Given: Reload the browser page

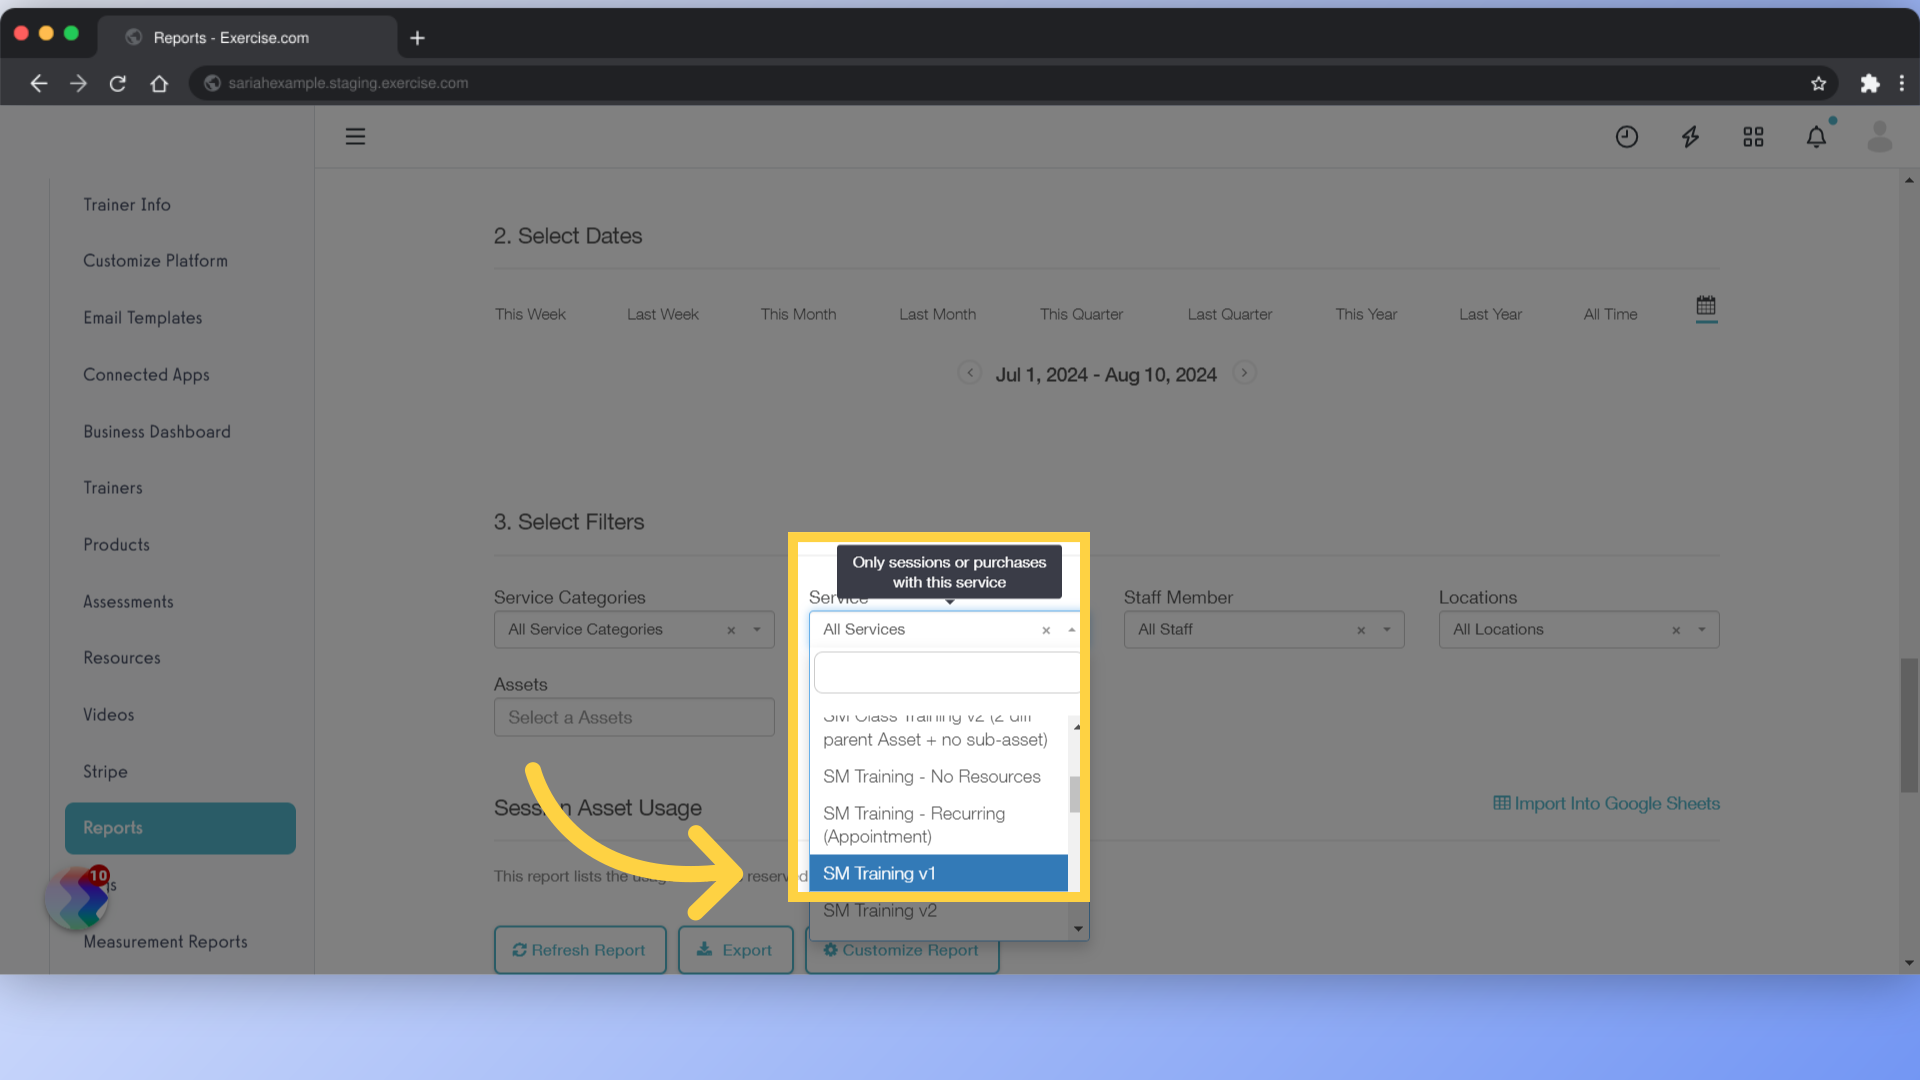Looking at the screenshot, I should point(118,83).
